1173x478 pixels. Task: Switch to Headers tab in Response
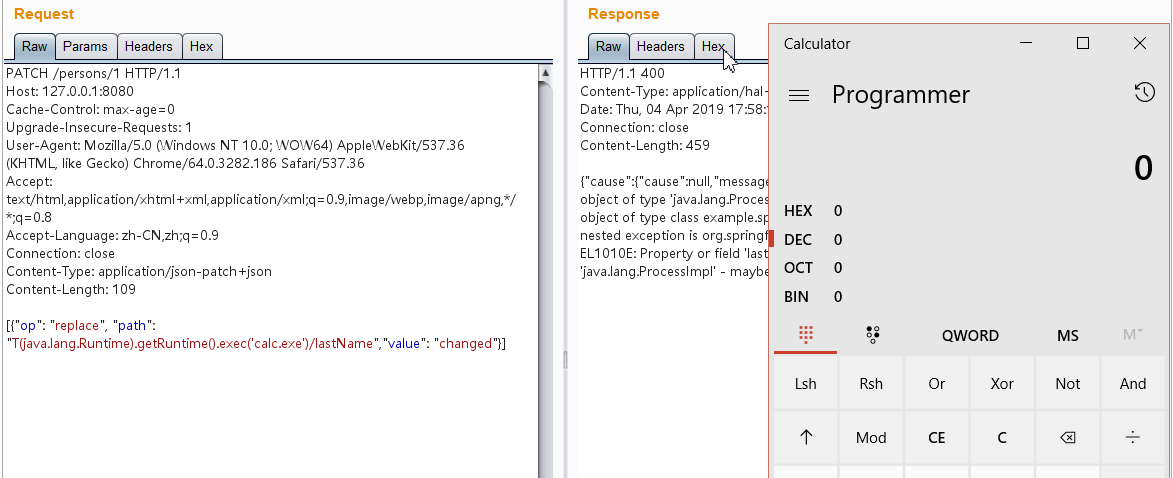tap(660, 46)
